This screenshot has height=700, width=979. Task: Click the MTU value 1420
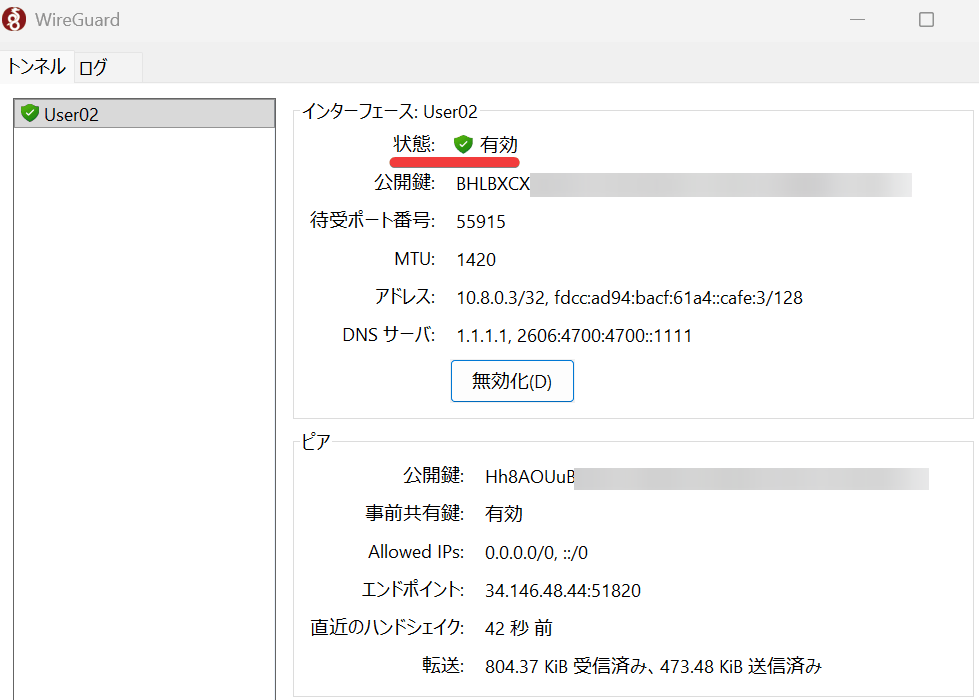pyautogui.click(x=476, y=260)
